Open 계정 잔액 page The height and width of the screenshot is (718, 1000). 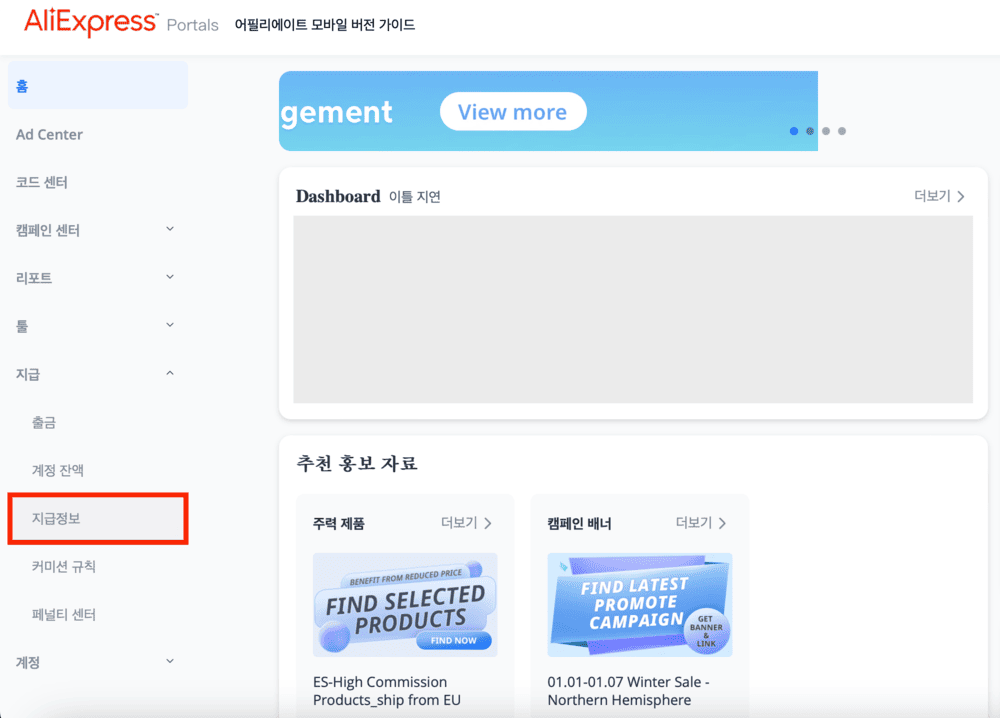click(x=57, y=470)
